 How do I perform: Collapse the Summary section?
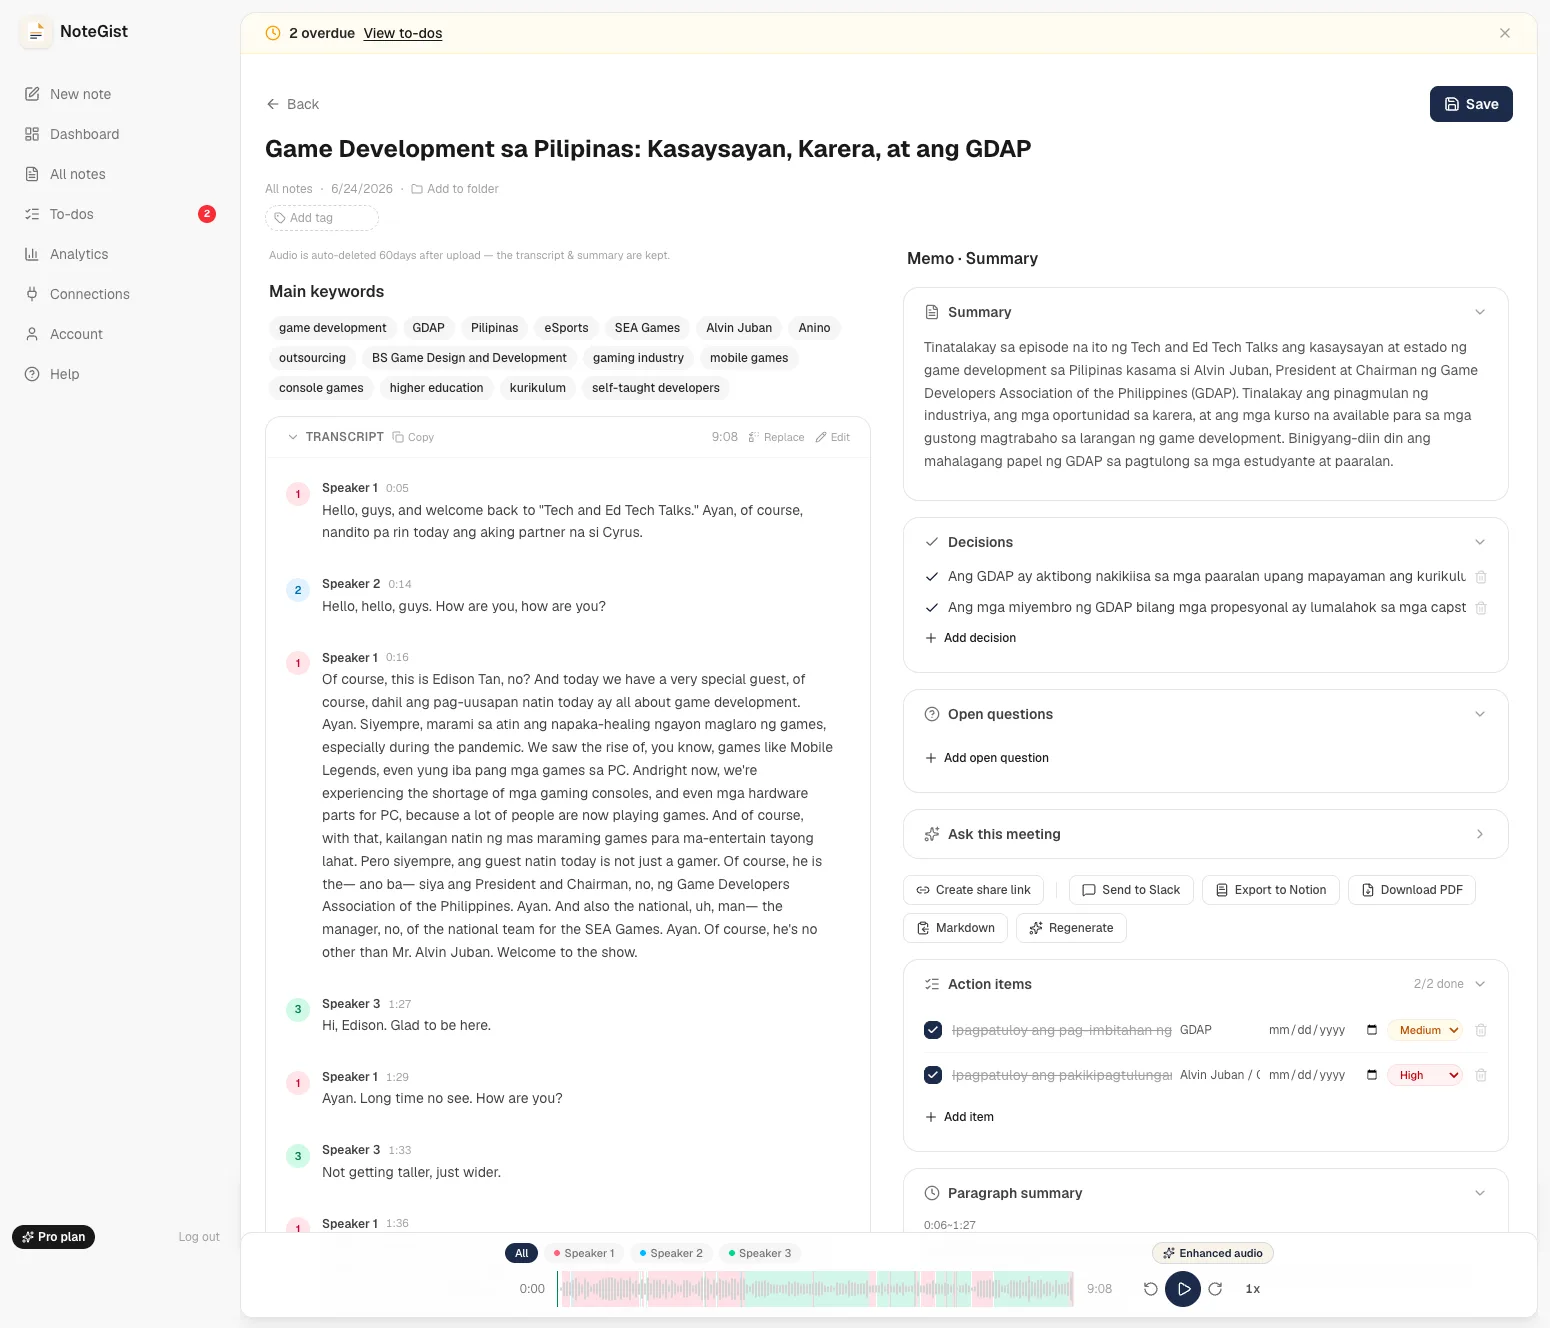[x=1480, y=312]
